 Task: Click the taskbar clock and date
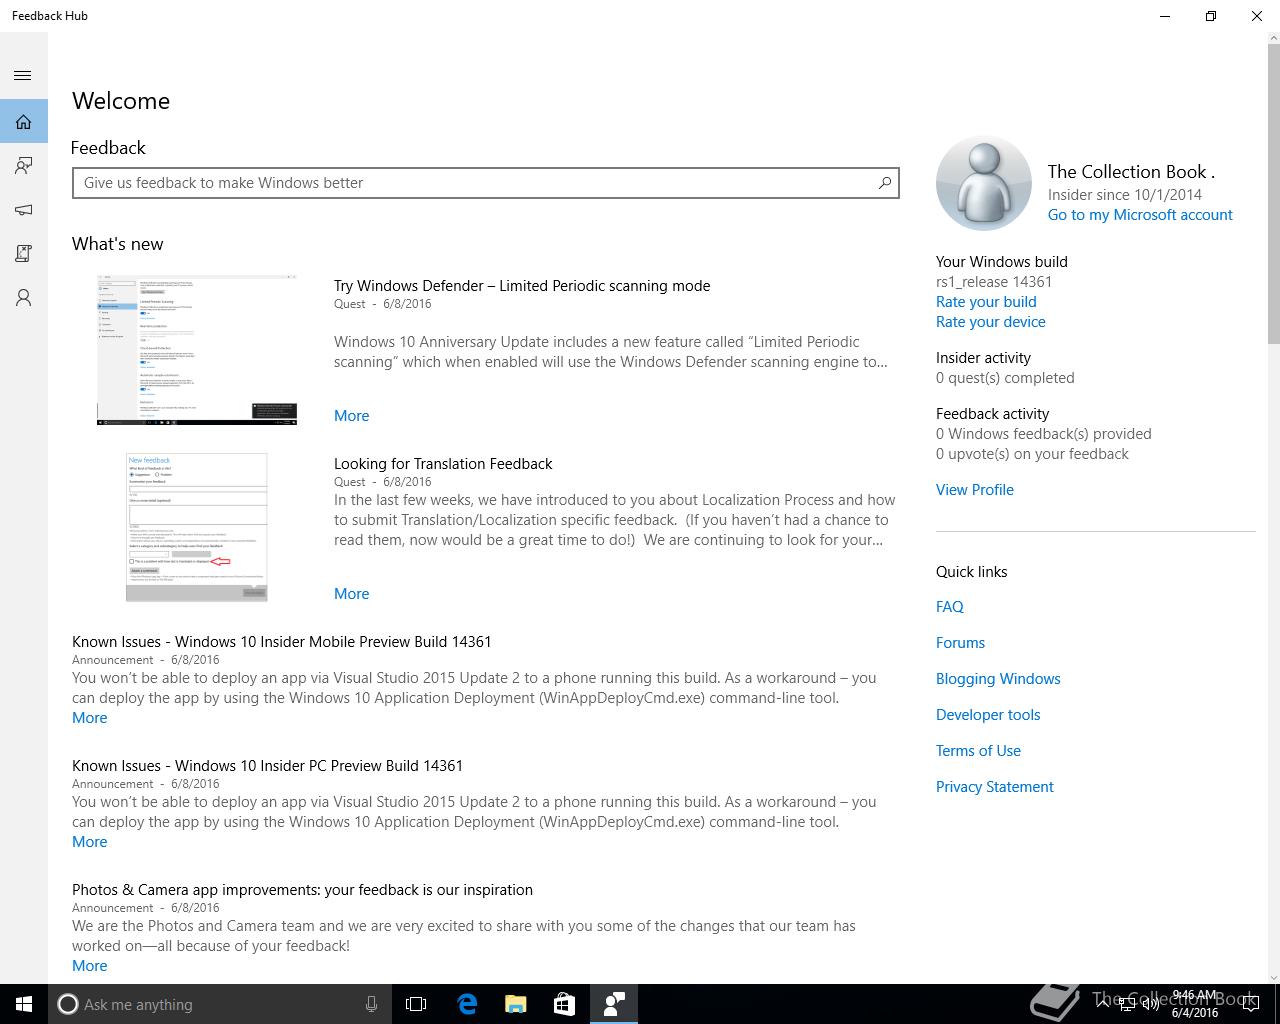pyautogui.click(x=1195, y=1004)
